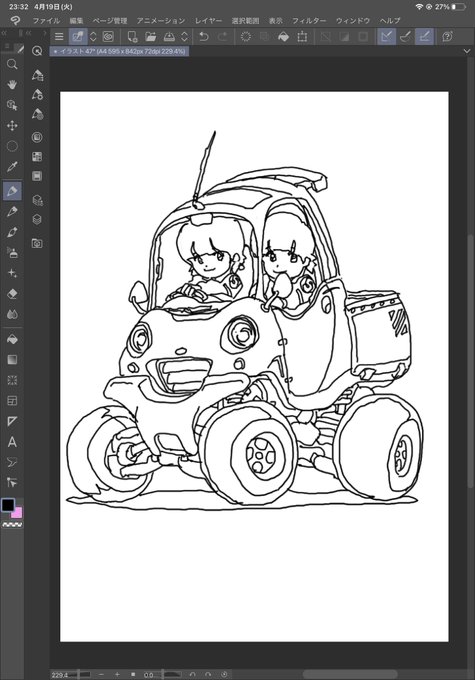
Task: Select the Pencil tool
Action: pos(12,212)
